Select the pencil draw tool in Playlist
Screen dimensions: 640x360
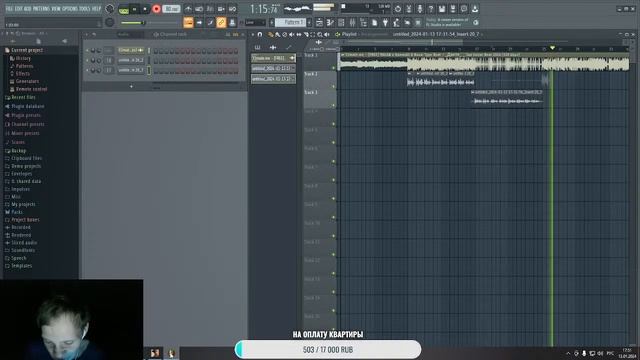coord(270,35)
